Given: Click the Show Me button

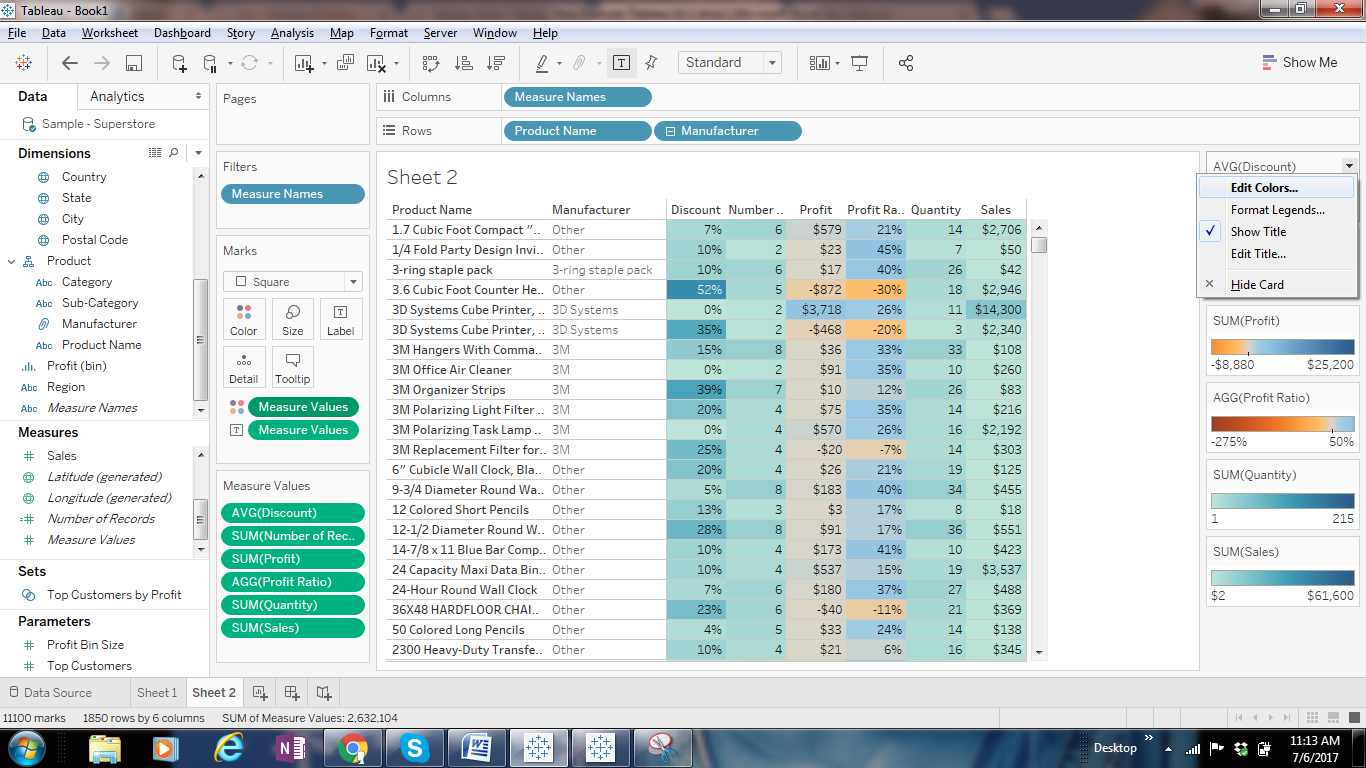Looking at the screenshot, I should [x=1299, y=62].
